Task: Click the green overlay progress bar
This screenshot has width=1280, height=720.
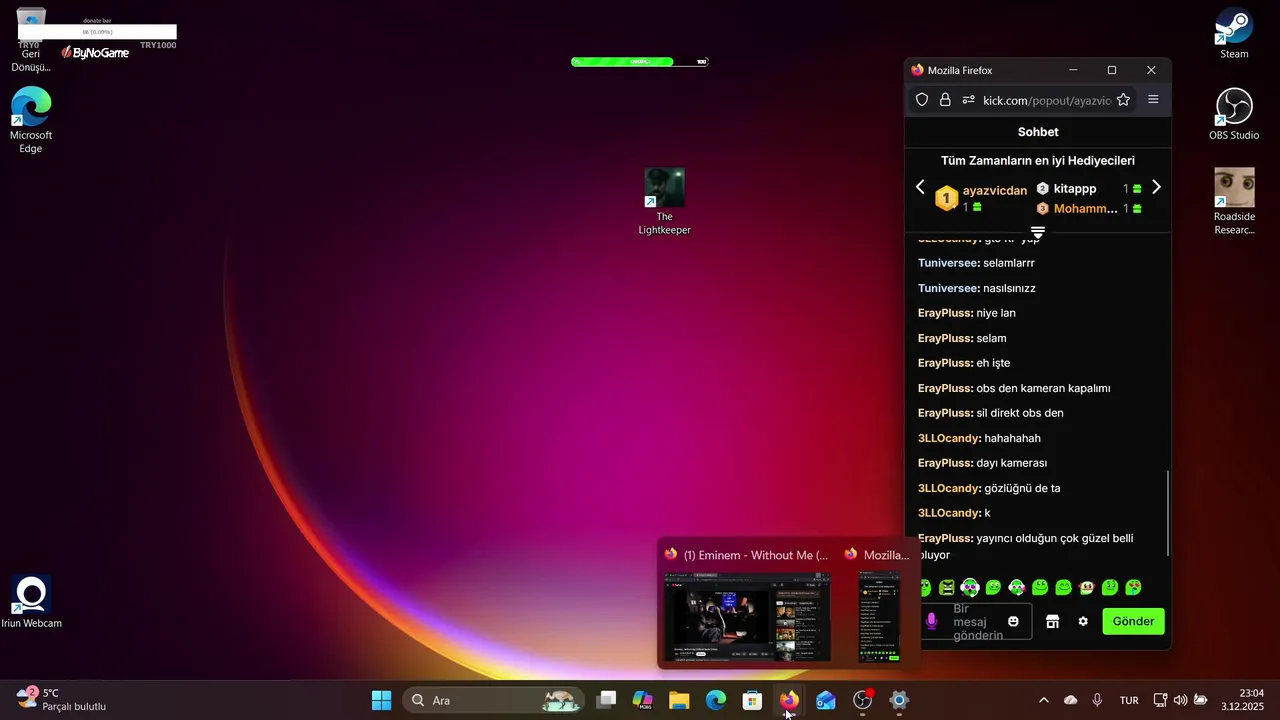Action: pos(640,62)
